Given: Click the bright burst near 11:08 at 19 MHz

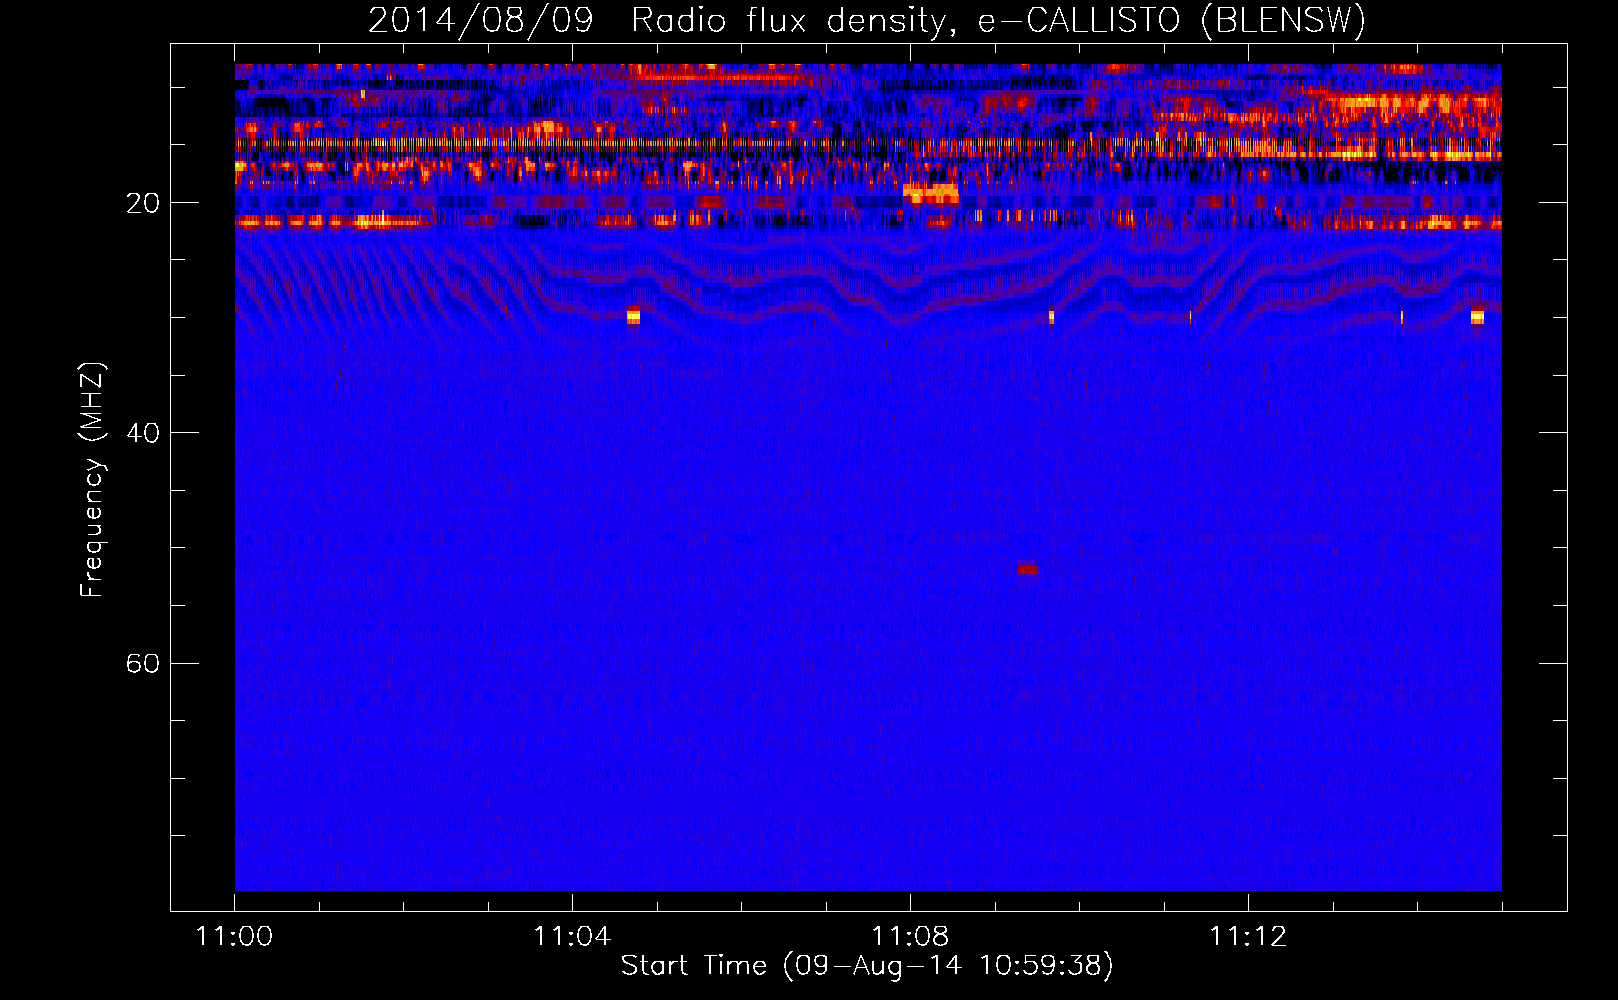Looking at the screenshot, I should click(x=930, y=193).
